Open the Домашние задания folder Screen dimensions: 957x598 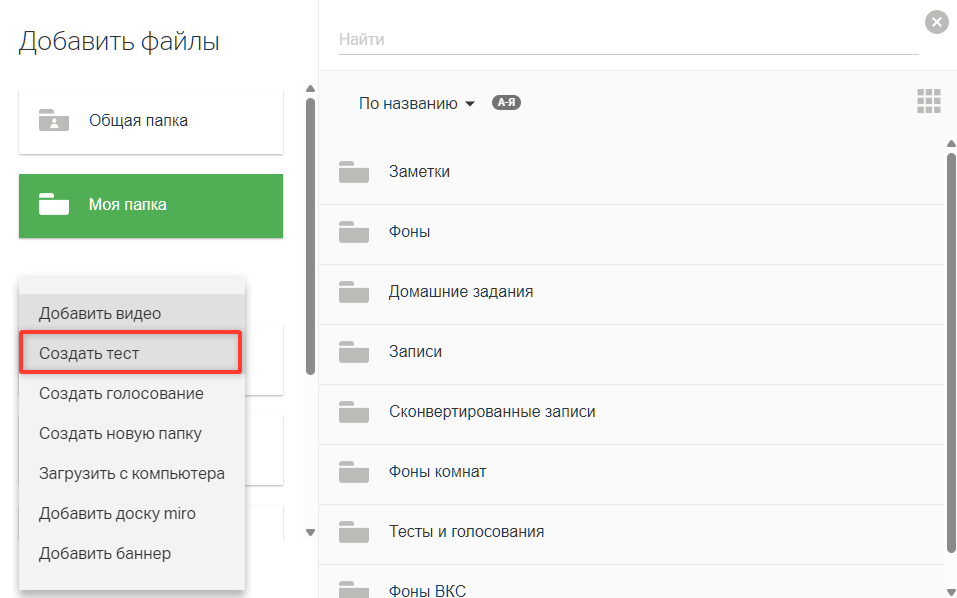click(632, 292)
